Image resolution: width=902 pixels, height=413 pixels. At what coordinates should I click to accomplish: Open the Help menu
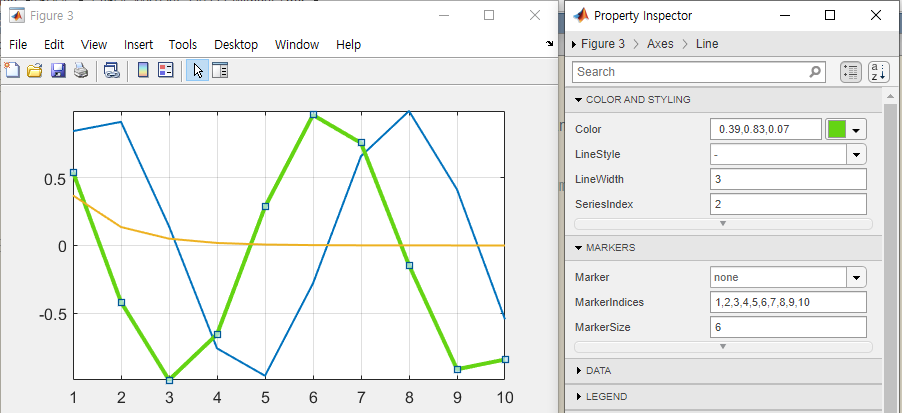coord(349,44)
